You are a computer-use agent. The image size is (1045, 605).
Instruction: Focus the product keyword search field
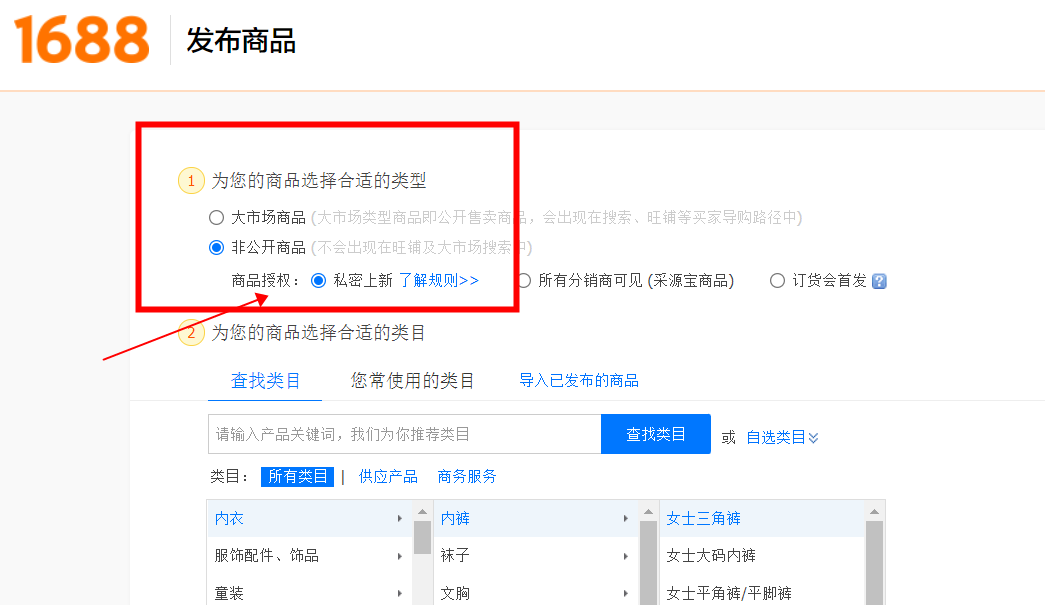405,434
